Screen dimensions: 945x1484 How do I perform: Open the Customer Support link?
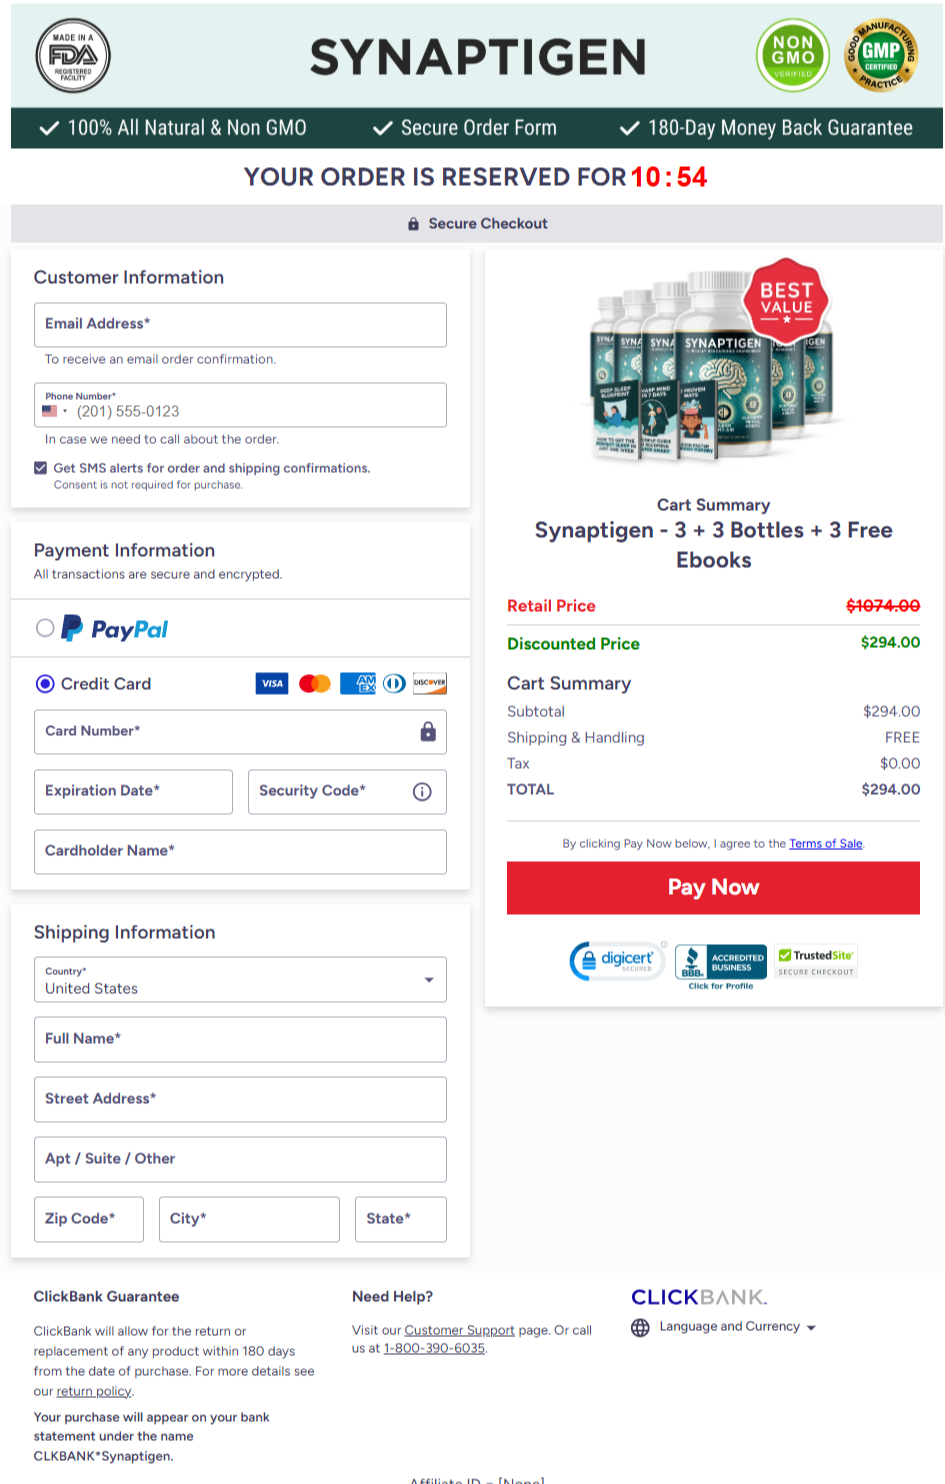tap(459, 1330)
